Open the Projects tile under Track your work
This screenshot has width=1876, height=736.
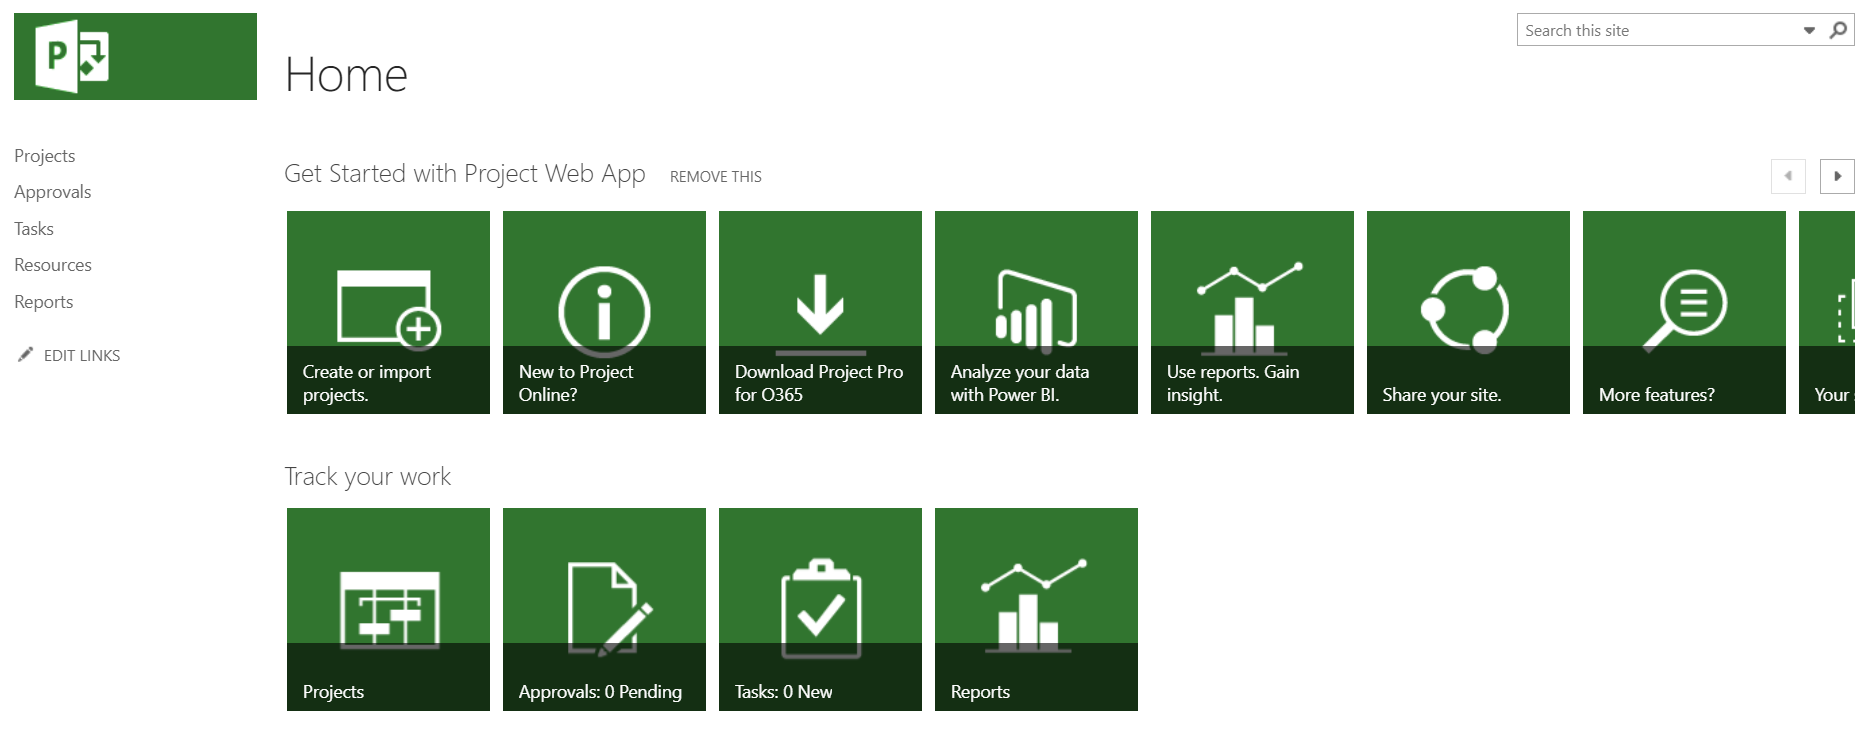tap(388, 609)
